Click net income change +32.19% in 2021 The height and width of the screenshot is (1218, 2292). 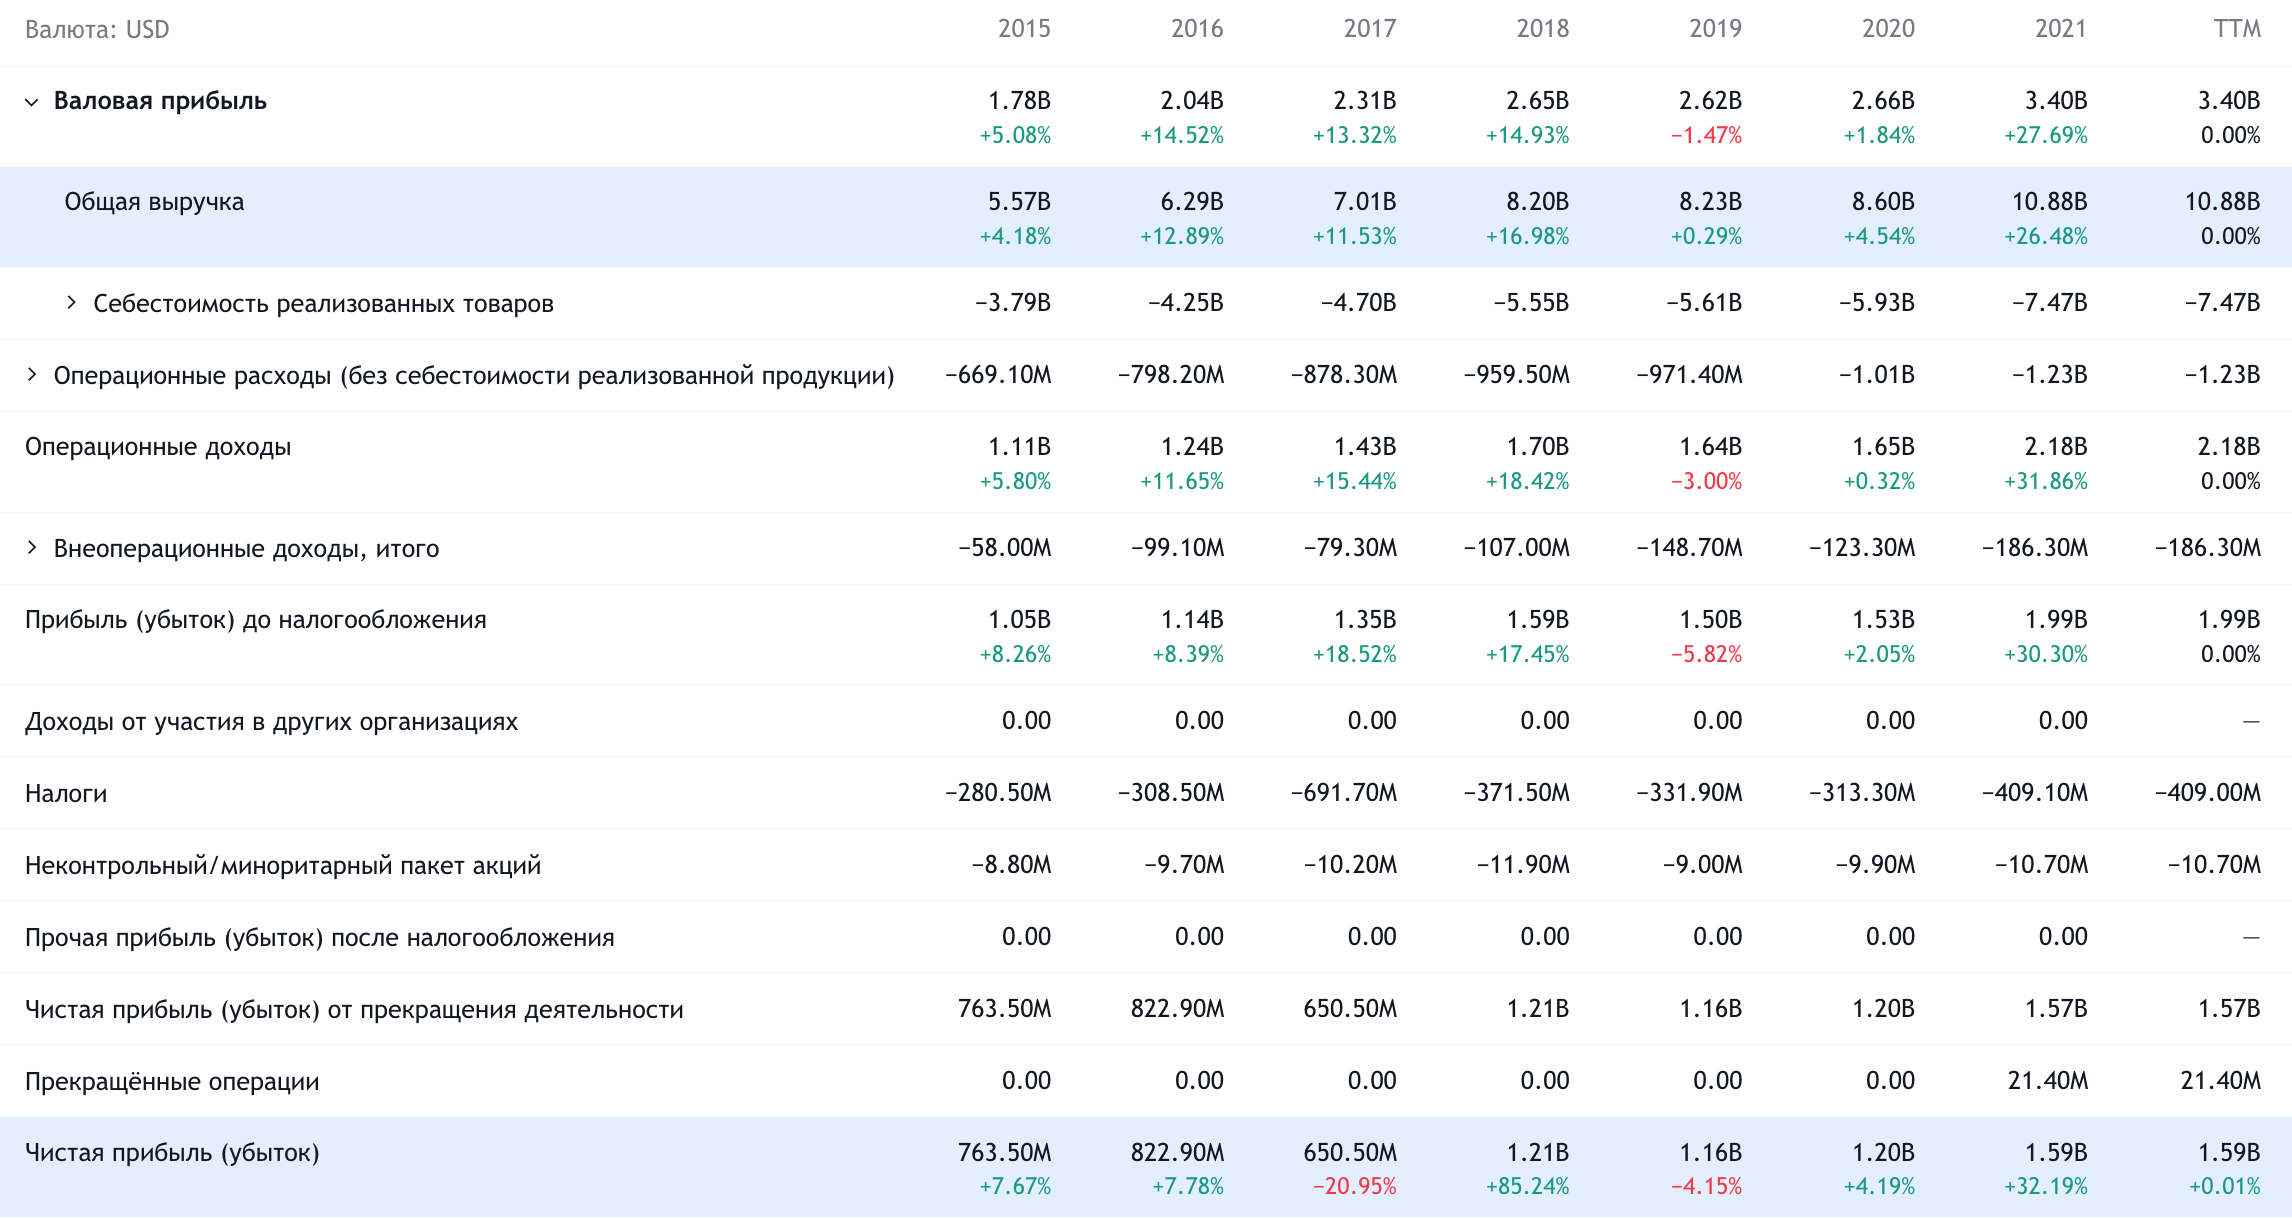tap(2046, 1187)
